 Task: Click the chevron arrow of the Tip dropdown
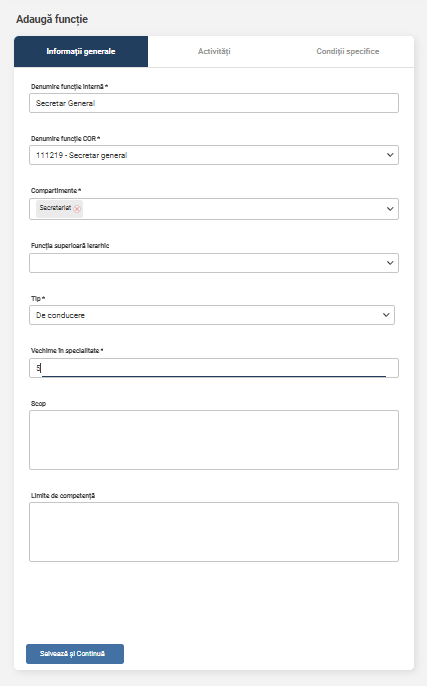click(386, 315)
